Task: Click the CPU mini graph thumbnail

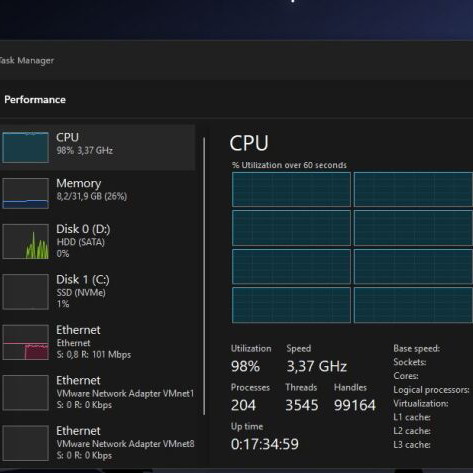Action: click(x=25, y=147)
